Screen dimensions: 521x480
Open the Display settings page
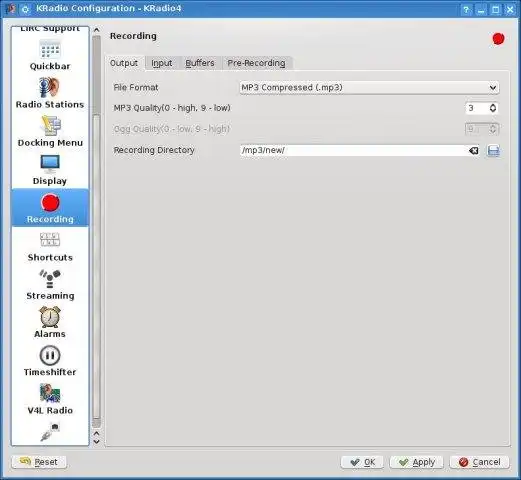coord(50,170)
